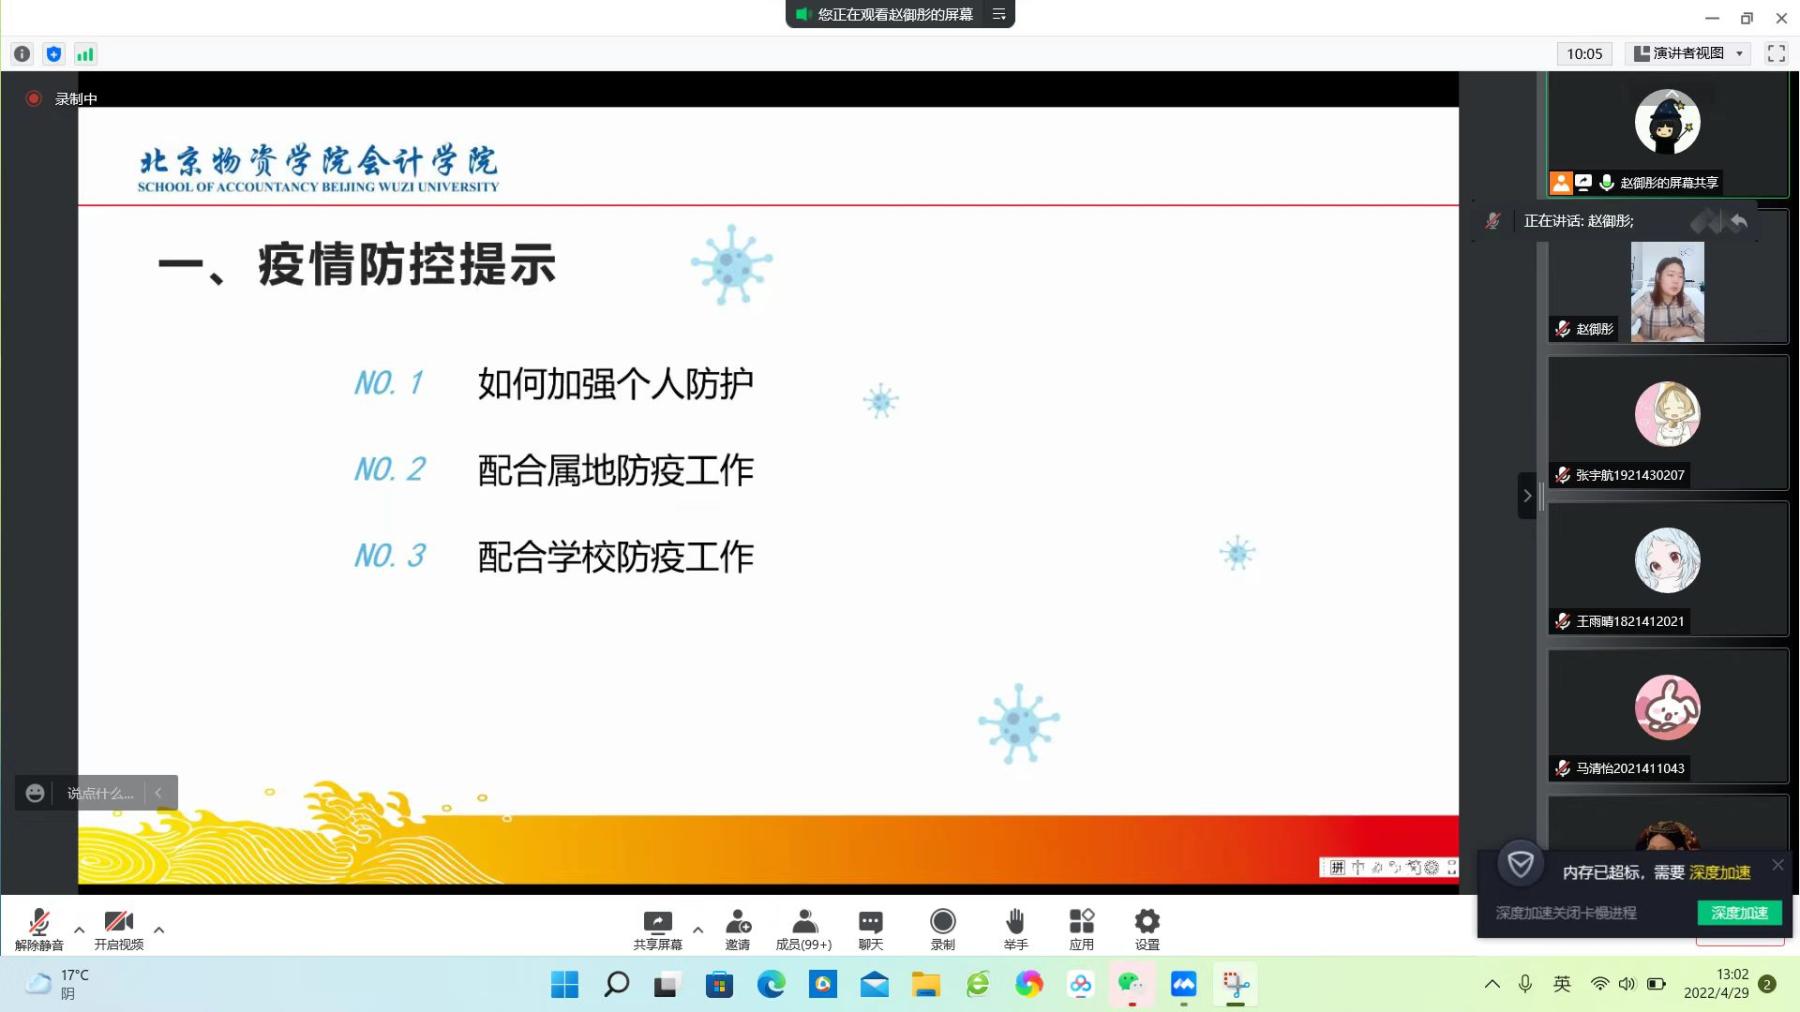Image resolution: width=1800 pixels, height=1012 pixels.
Task: Open the members list (99+)
Action: [x=804, y=928]
